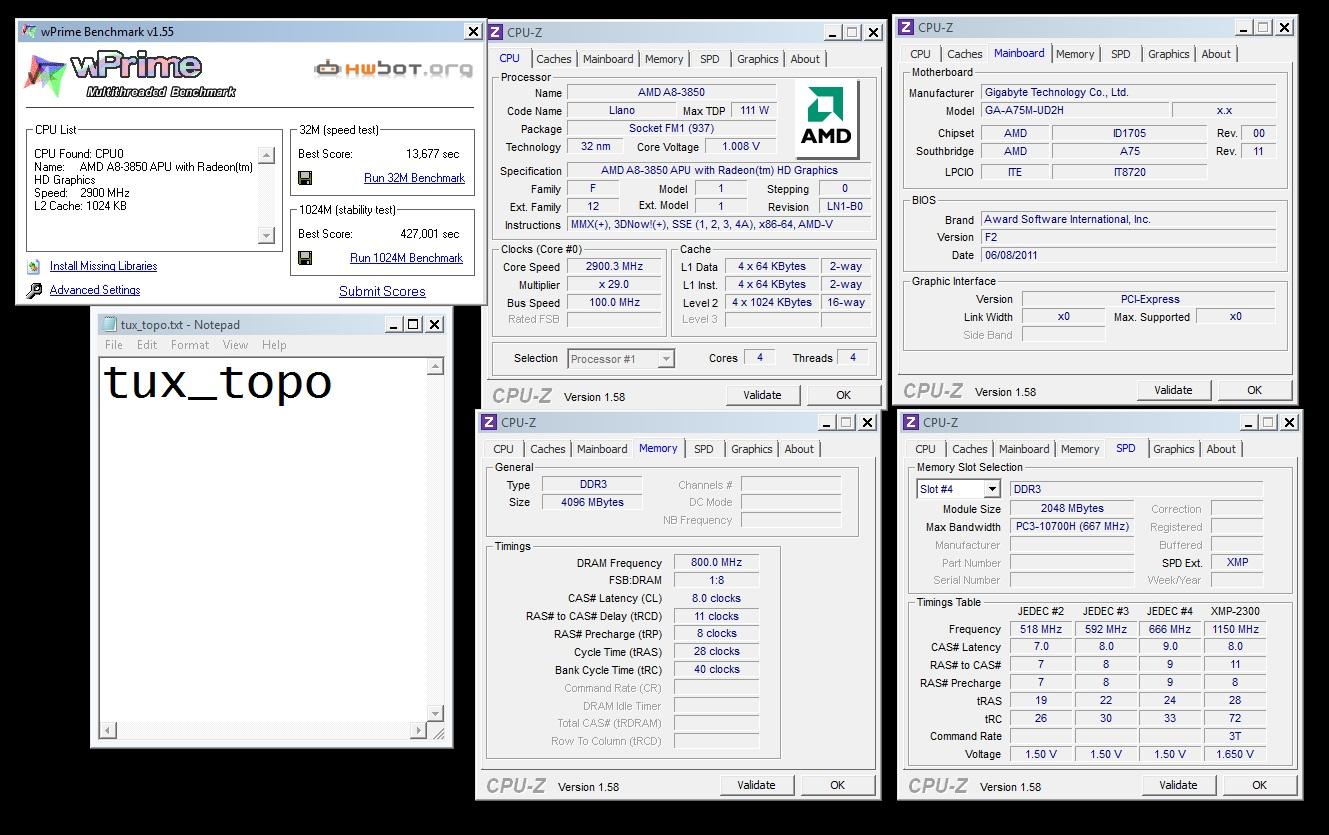
Task: Click the Max Bandwidth PC3-10700H field
Action: [1072, 526]
